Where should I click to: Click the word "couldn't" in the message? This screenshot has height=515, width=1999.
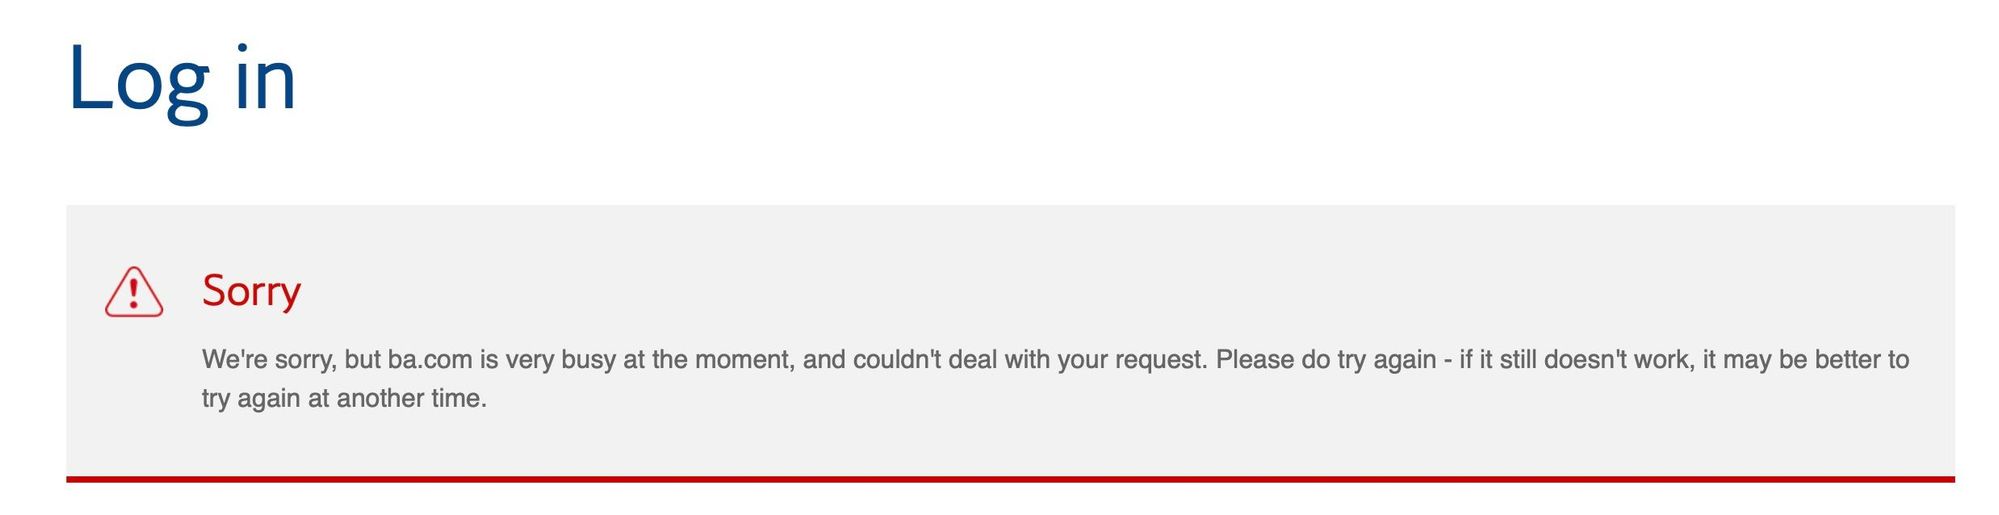[897, 359]
